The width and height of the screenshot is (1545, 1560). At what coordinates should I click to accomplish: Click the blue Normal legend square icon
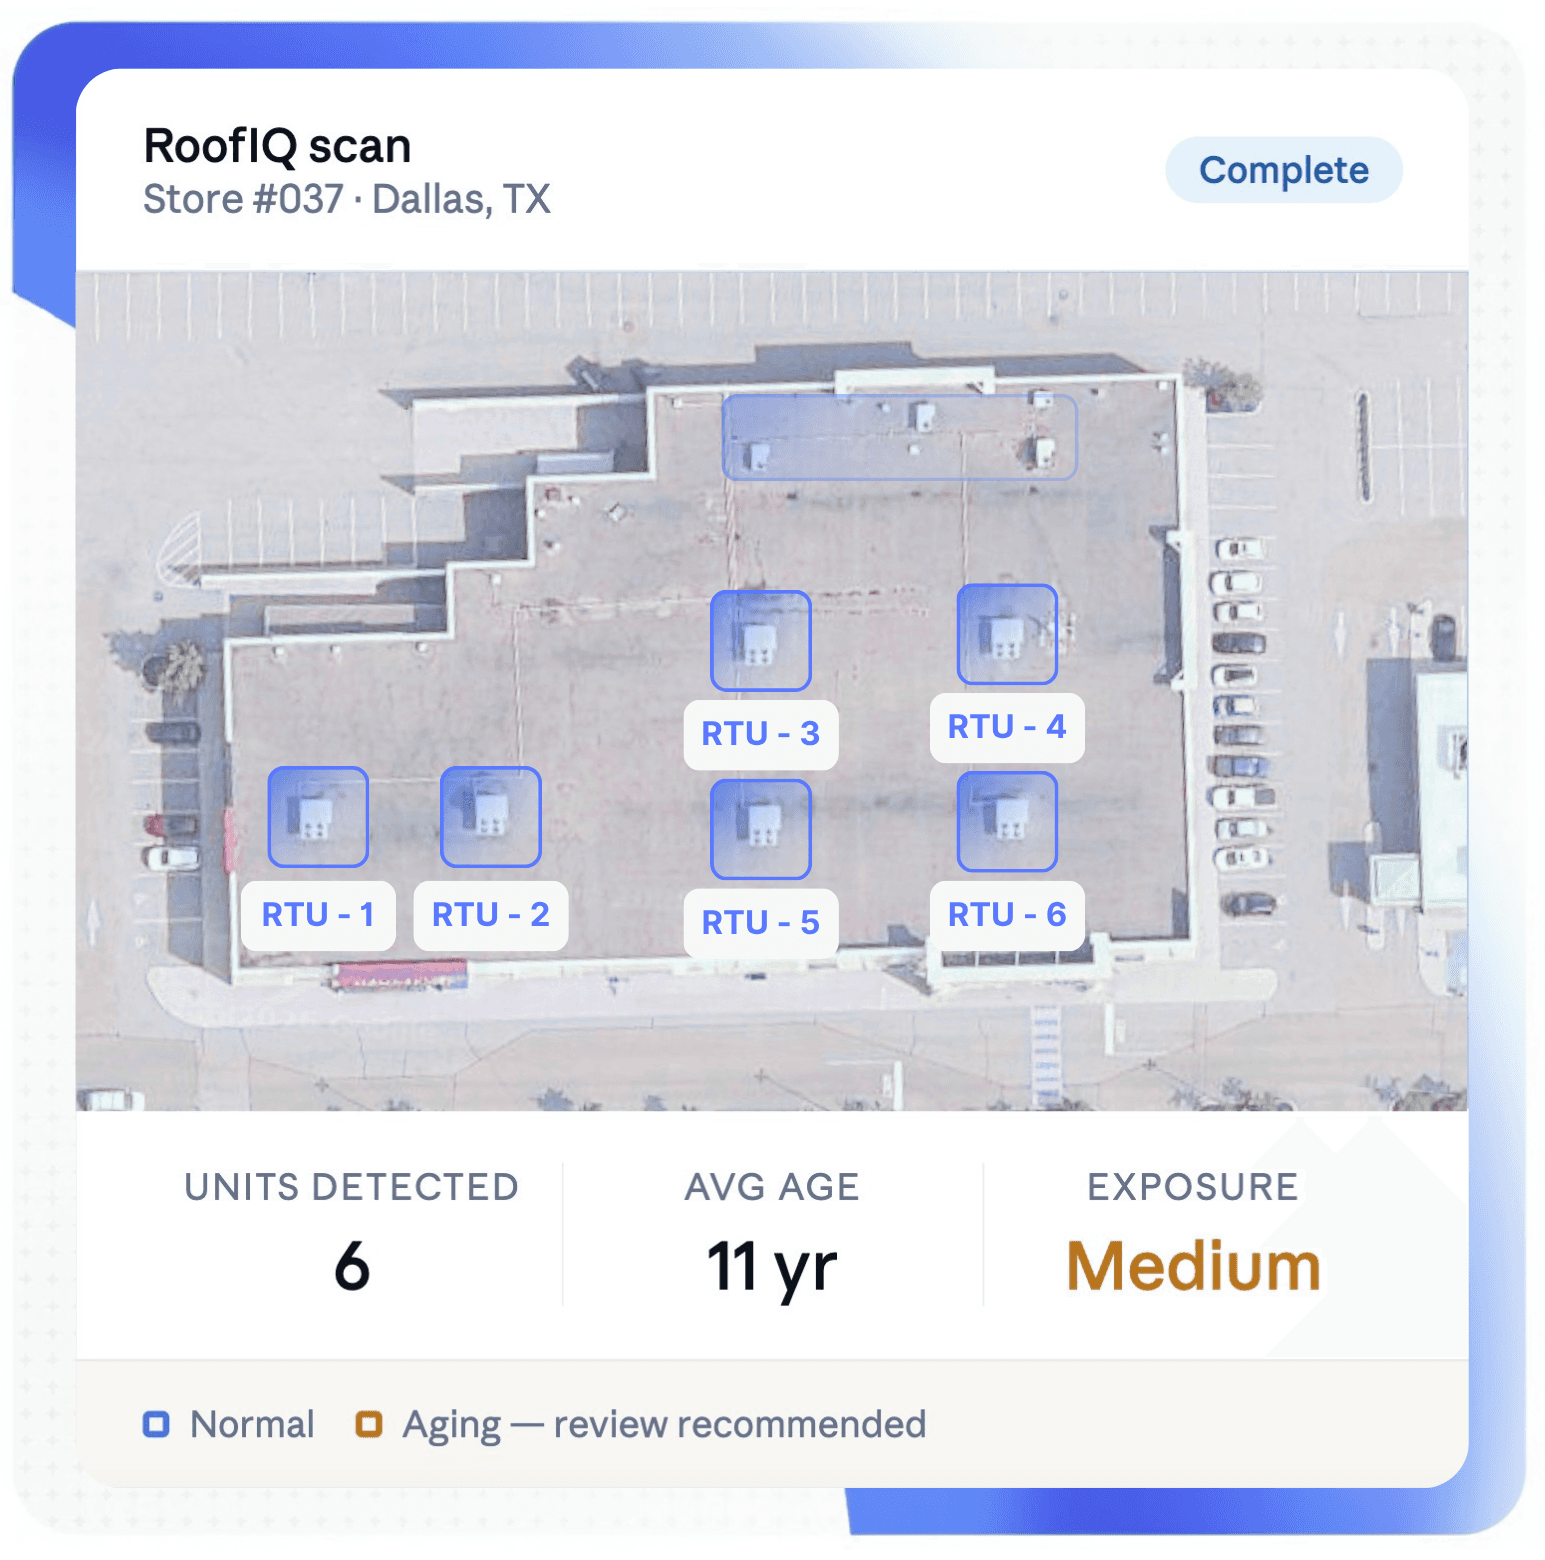pos(157,1422)
